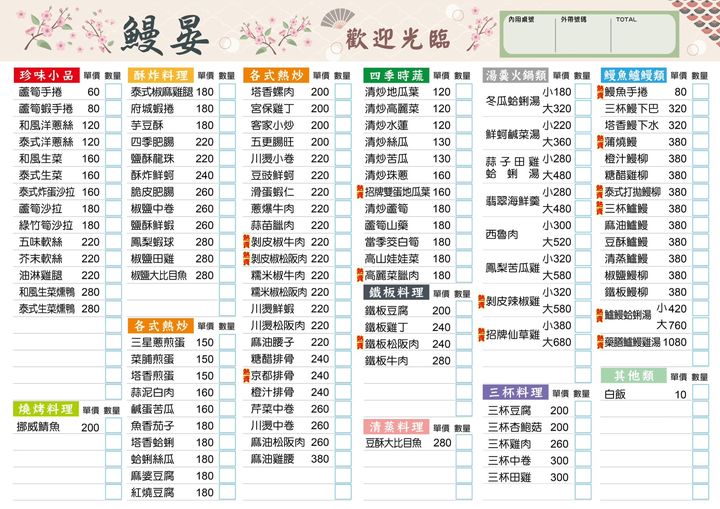Click the 小180 price of 冬瓜蛤蜊湯

(x=557, y=92)
